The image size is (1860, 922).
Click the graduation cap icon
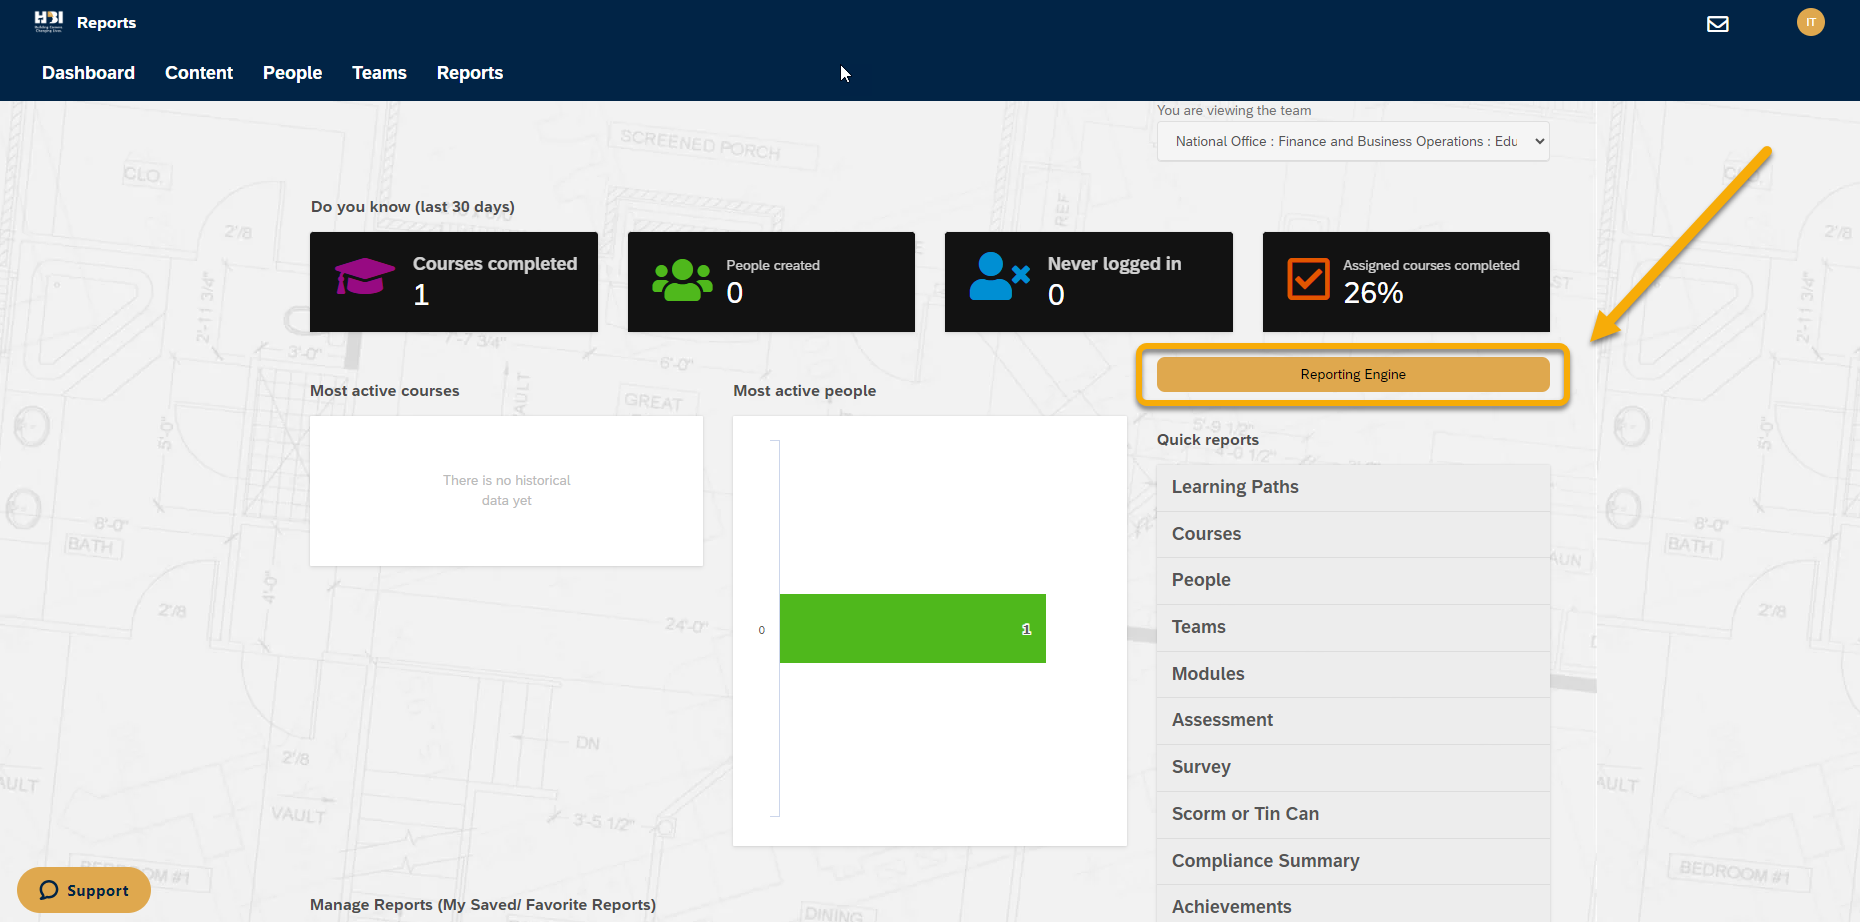pos(364,277)
